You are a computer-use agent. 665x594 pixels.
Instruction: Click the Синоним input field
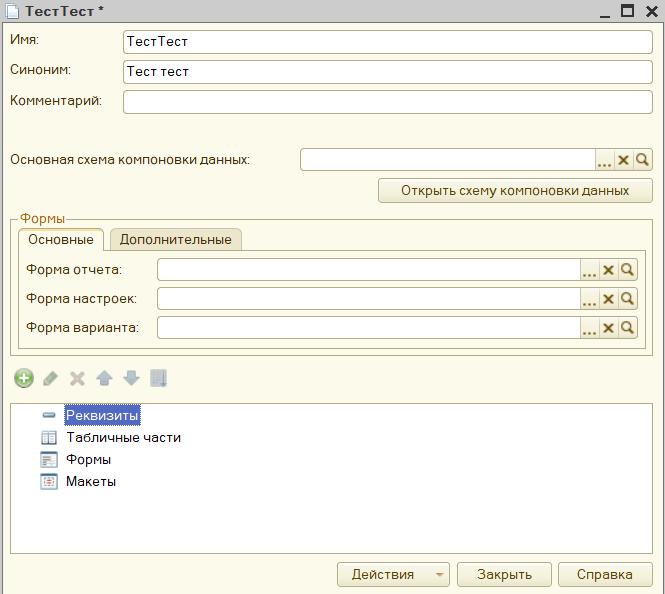click(388, 72)
